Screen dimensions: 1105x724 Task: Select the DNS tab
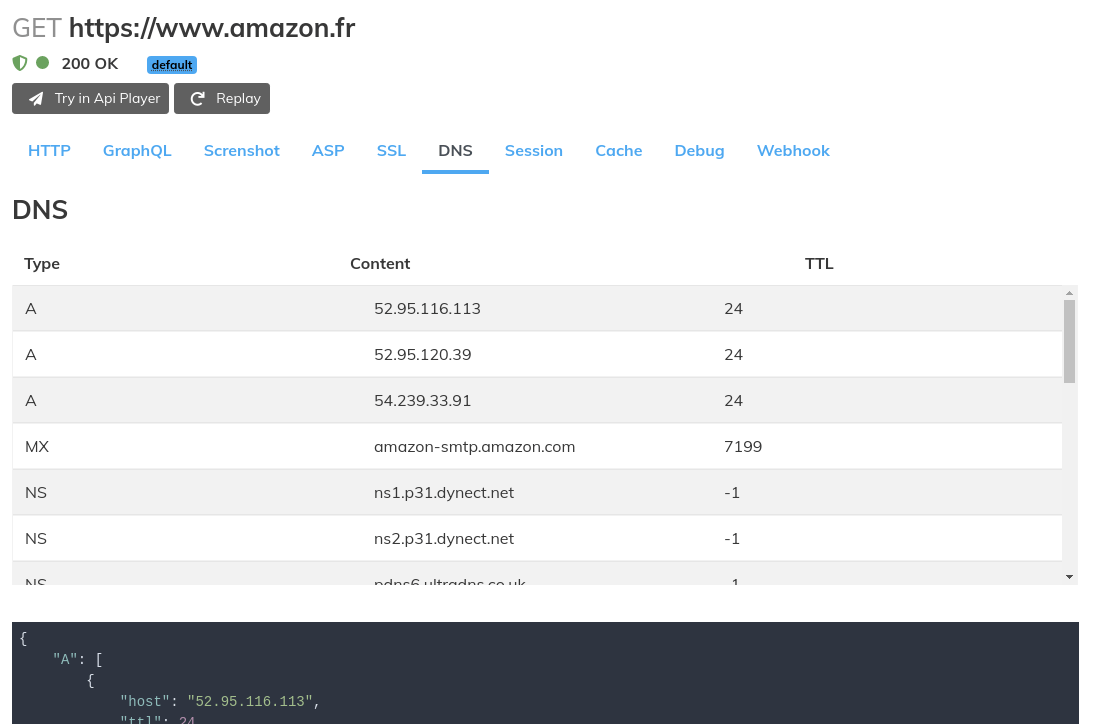coord(455,151)
